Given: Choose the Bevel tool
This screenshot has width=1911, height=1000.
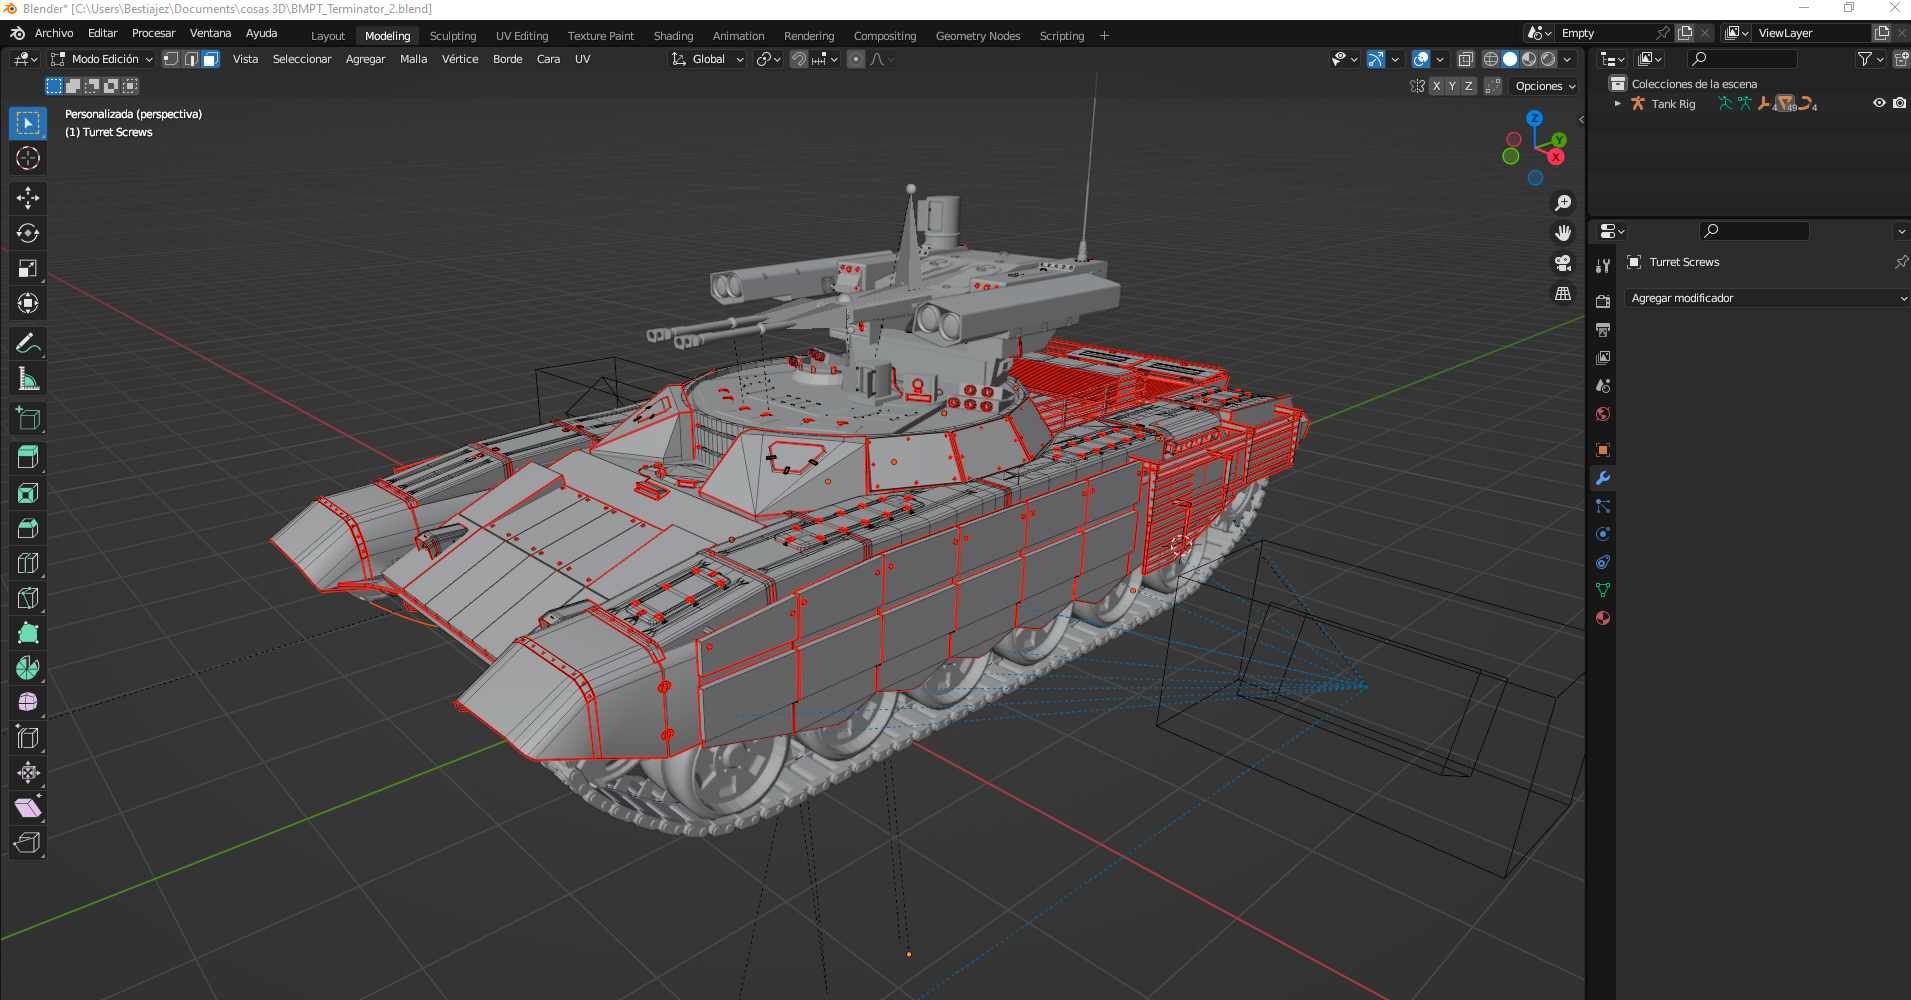Looking at the screenshot, I should [x=28, y=528].
